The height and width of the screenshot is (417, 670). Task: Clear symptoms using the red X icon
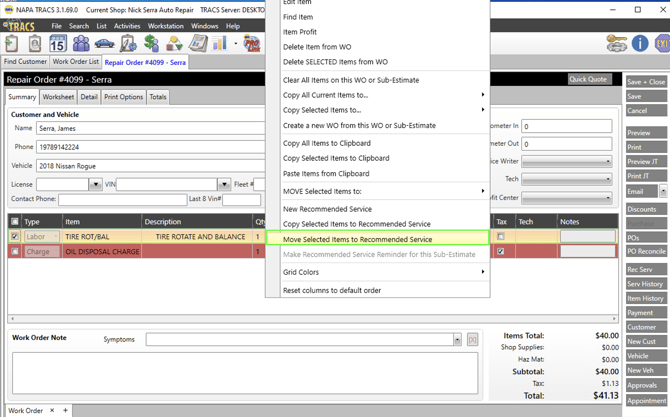click(x=472, y=340)
